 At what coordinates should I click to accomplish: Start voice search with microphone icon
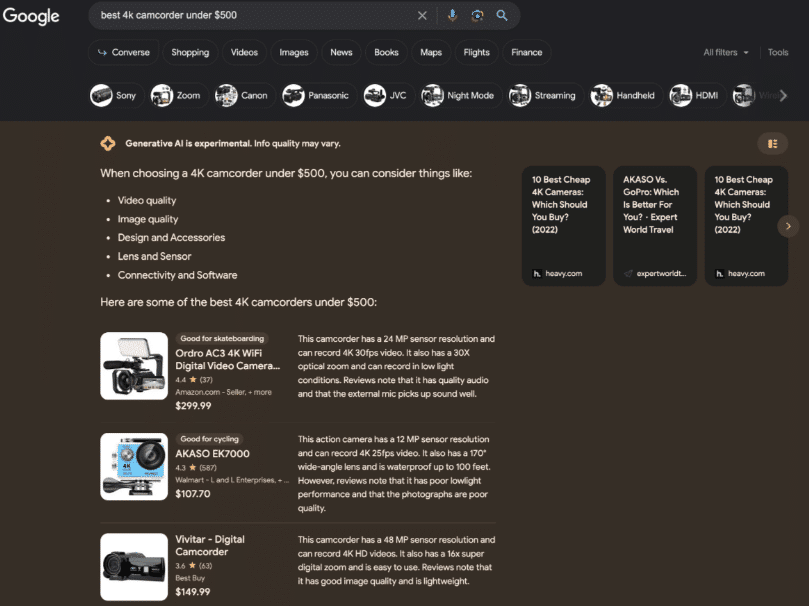pos(452,16)
